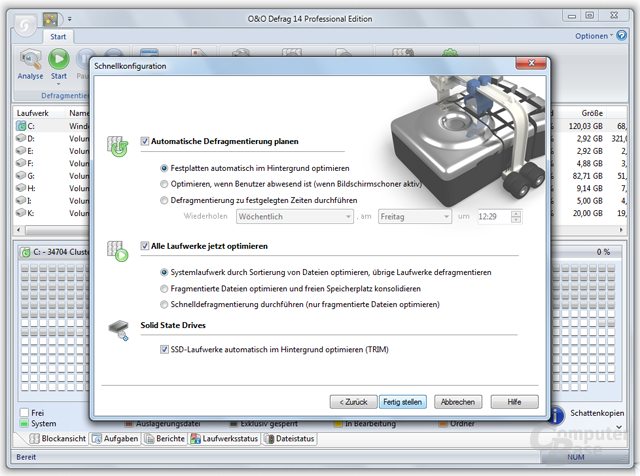
Task: Click the Abbrechen button
Action: coord(458,402)
